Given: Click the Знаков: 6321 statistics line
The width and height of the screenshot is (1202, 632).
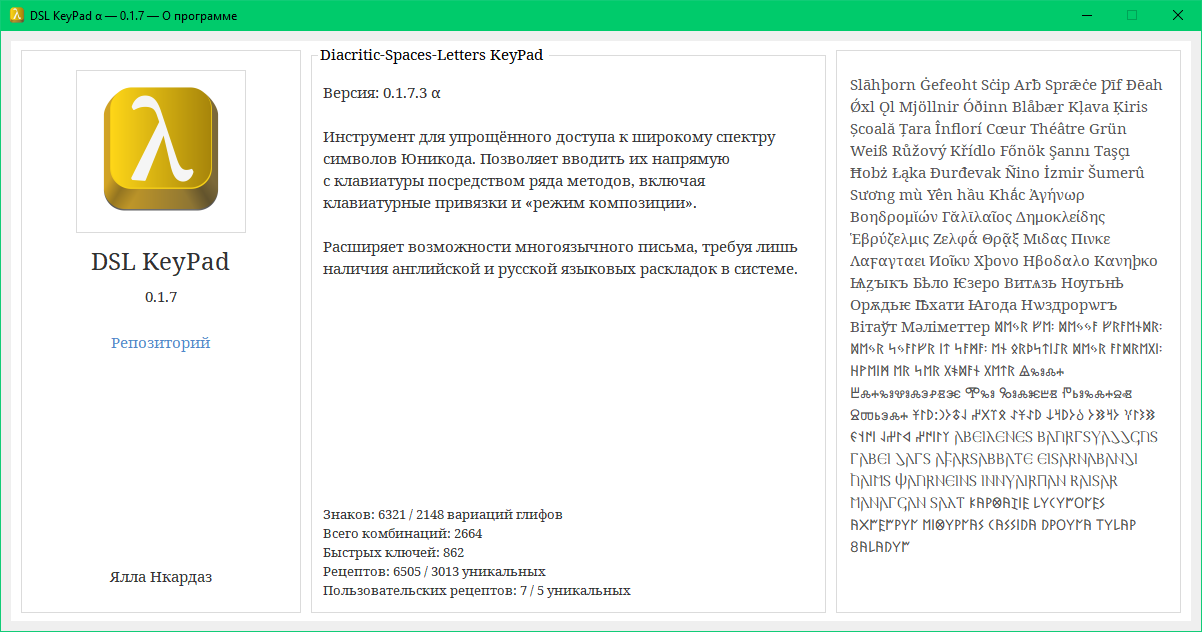Looking at the screenshot, I should click(x=442, y=514).
